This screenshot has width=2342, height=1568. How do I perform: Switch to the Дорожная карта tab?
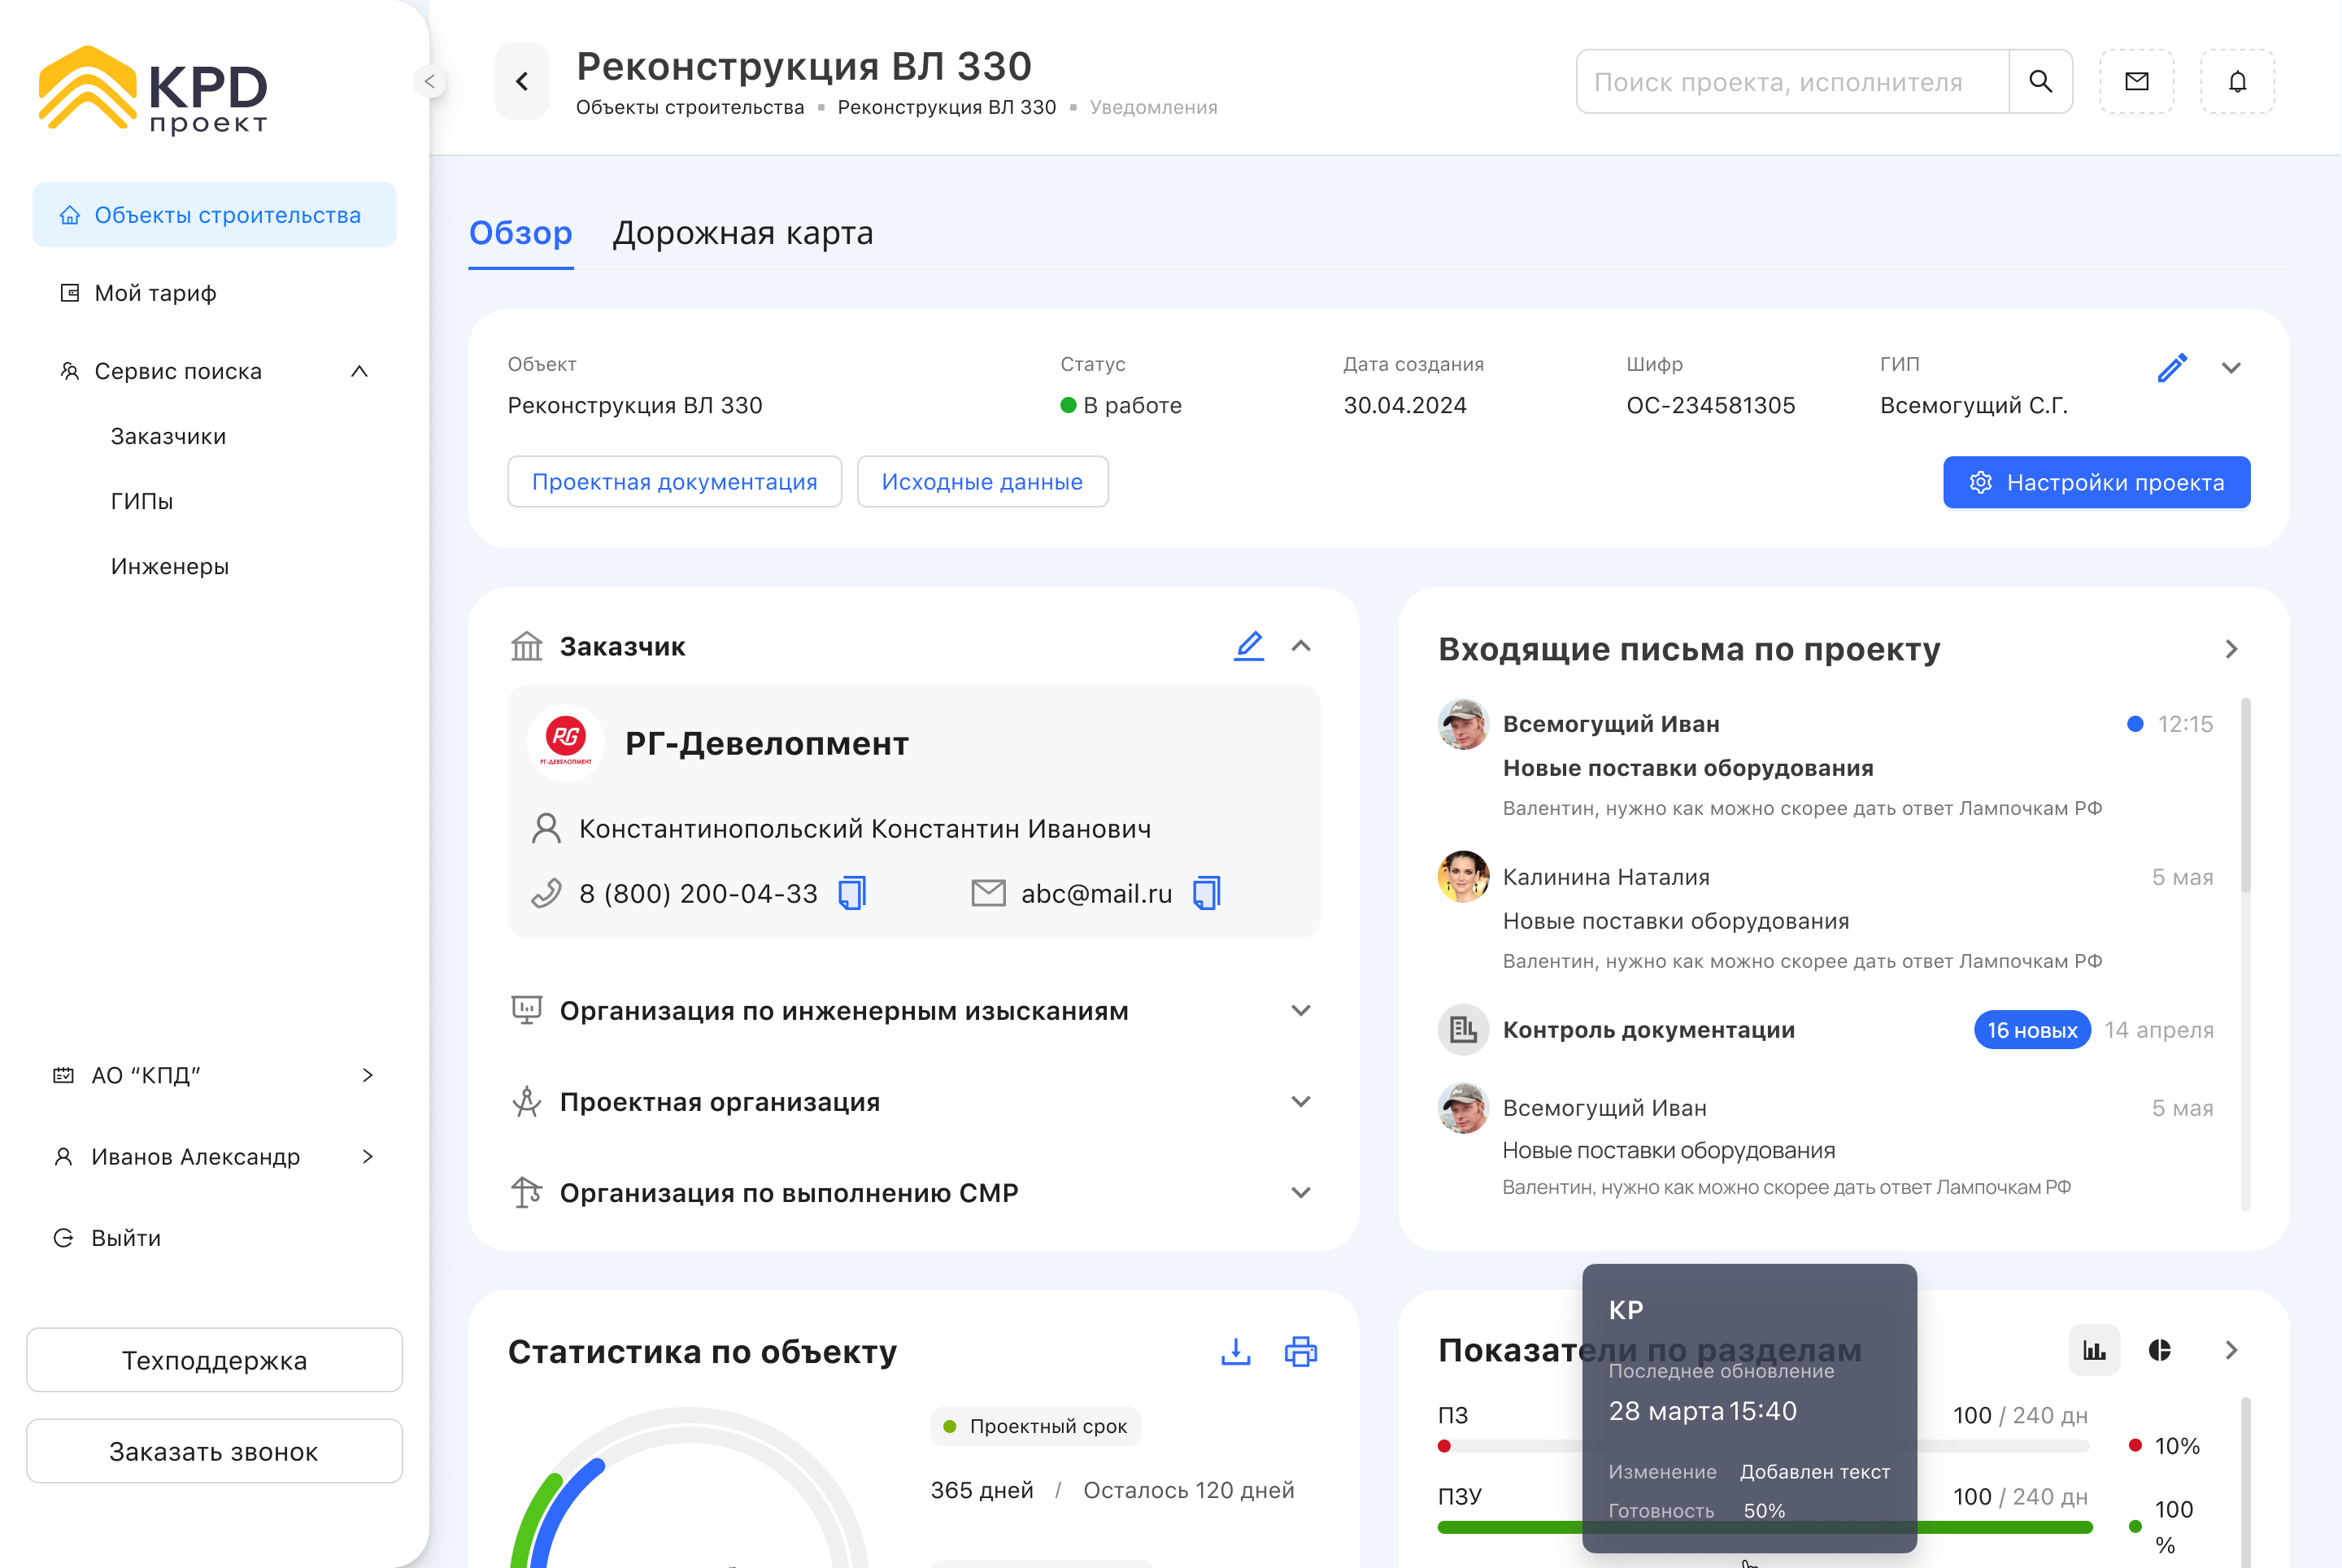click(743, 233)
